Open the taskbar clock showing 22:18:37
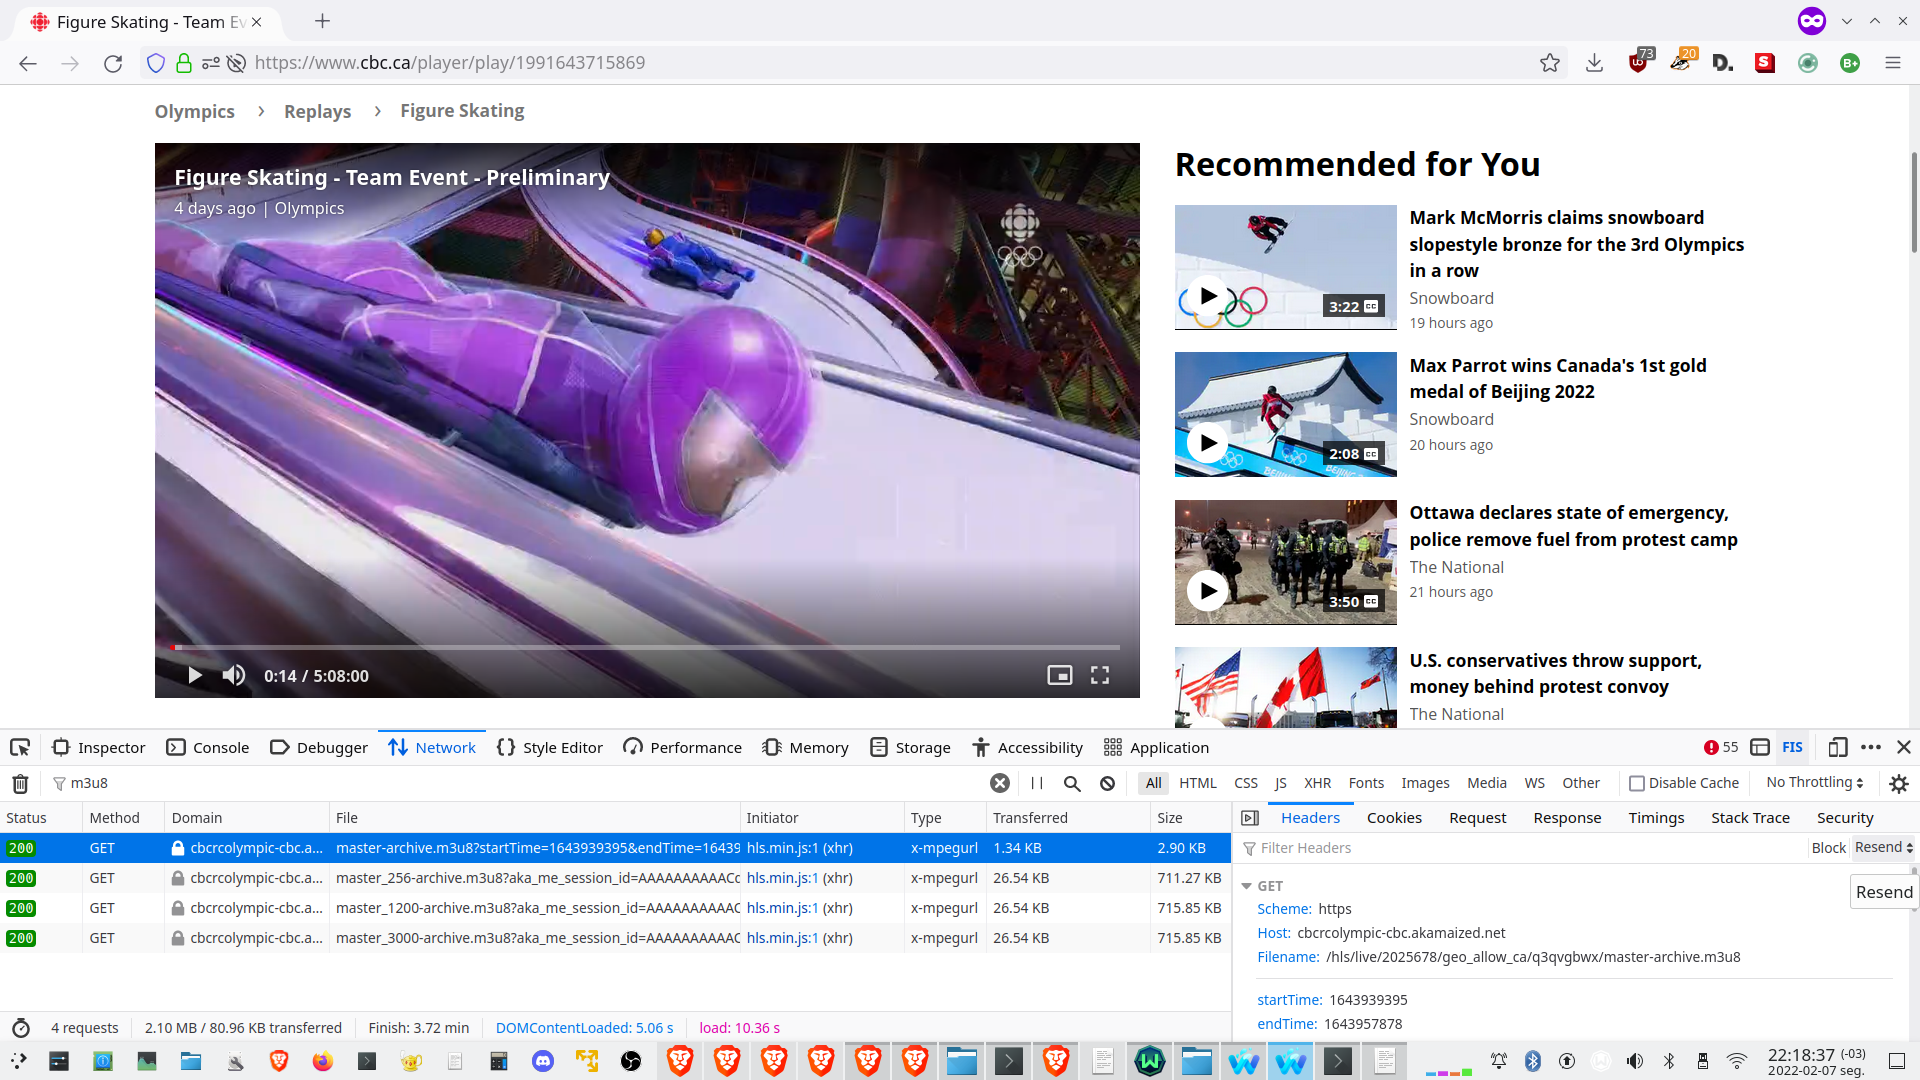This screenshot has width=1920, height=1080. (1816, 1061)
